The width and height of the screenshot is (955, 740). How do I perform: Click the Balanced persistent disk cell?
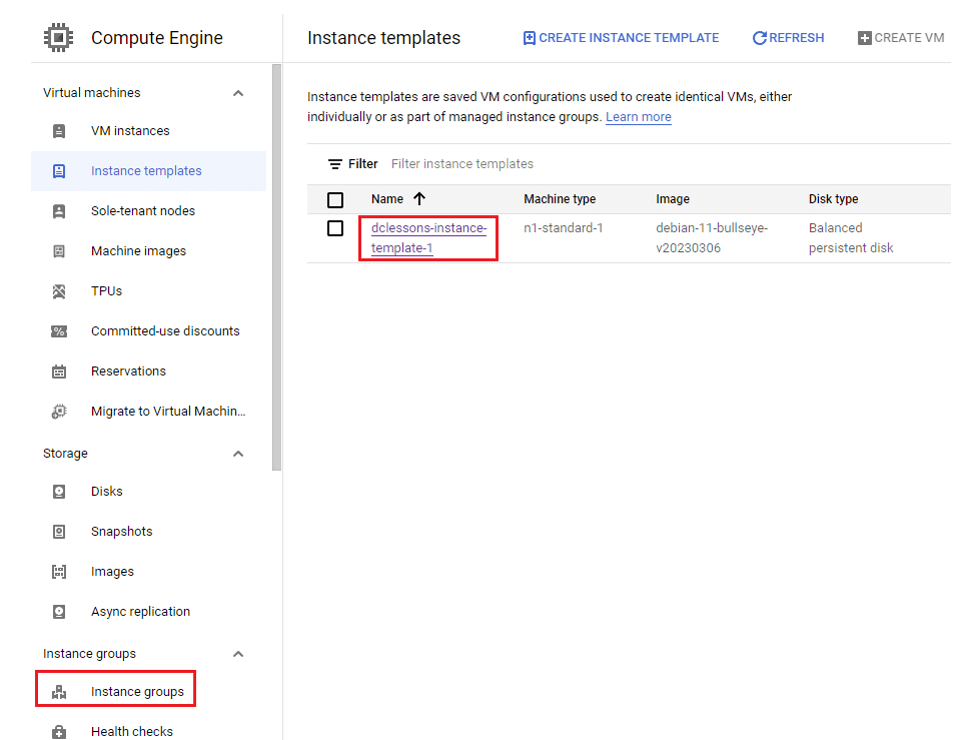tap(851, 238)
